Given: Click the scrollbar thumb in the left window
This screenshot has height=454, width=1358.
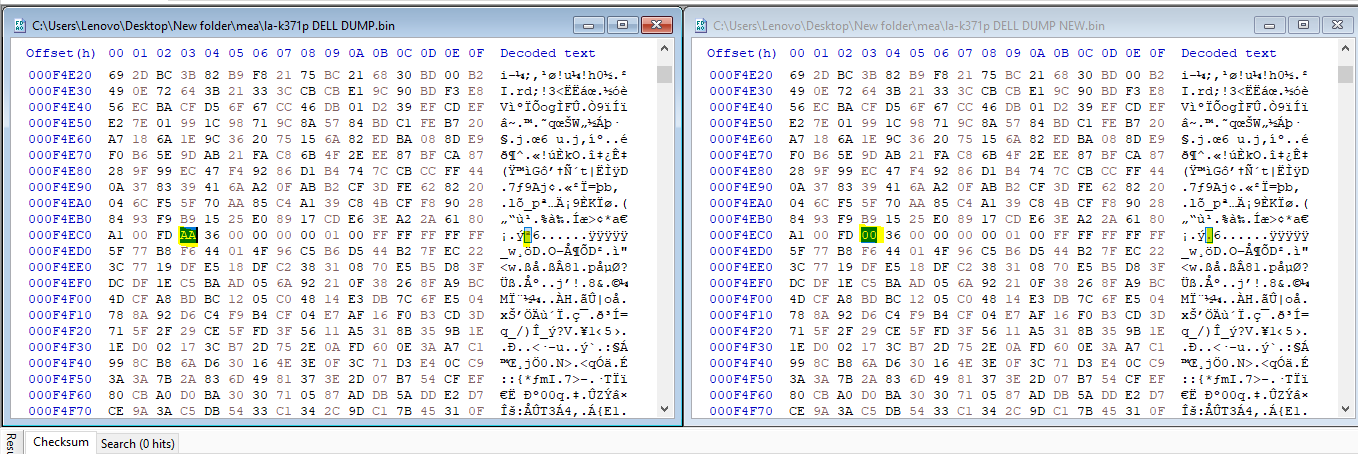Looking at the screenshot, I should (x=665, y=74).
